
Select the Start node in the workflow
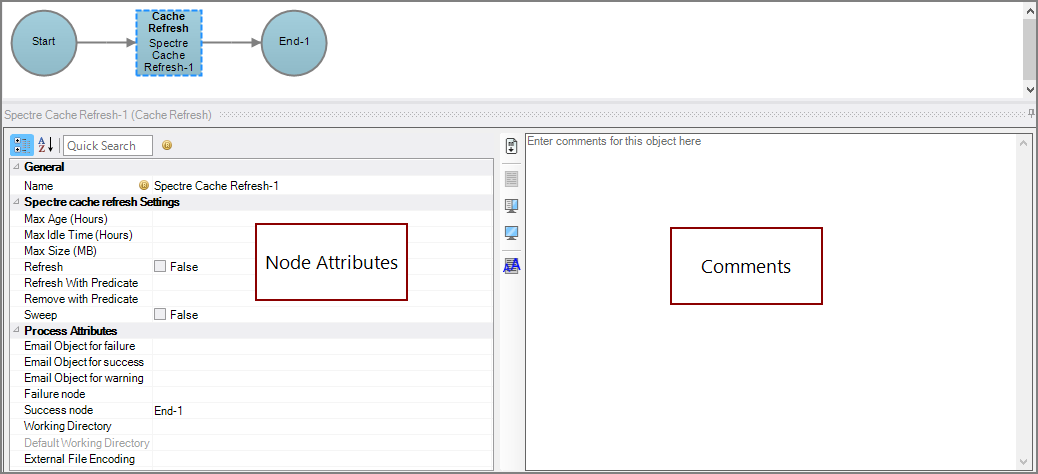pyautogui.click(x=43, y=42)
